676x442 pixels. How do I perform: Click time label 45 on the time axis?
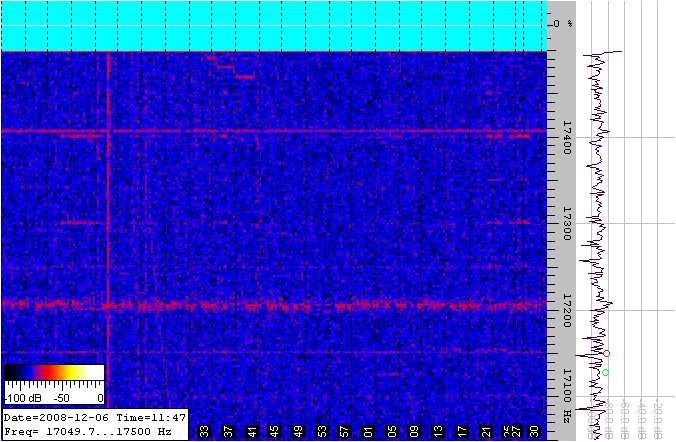275,431
